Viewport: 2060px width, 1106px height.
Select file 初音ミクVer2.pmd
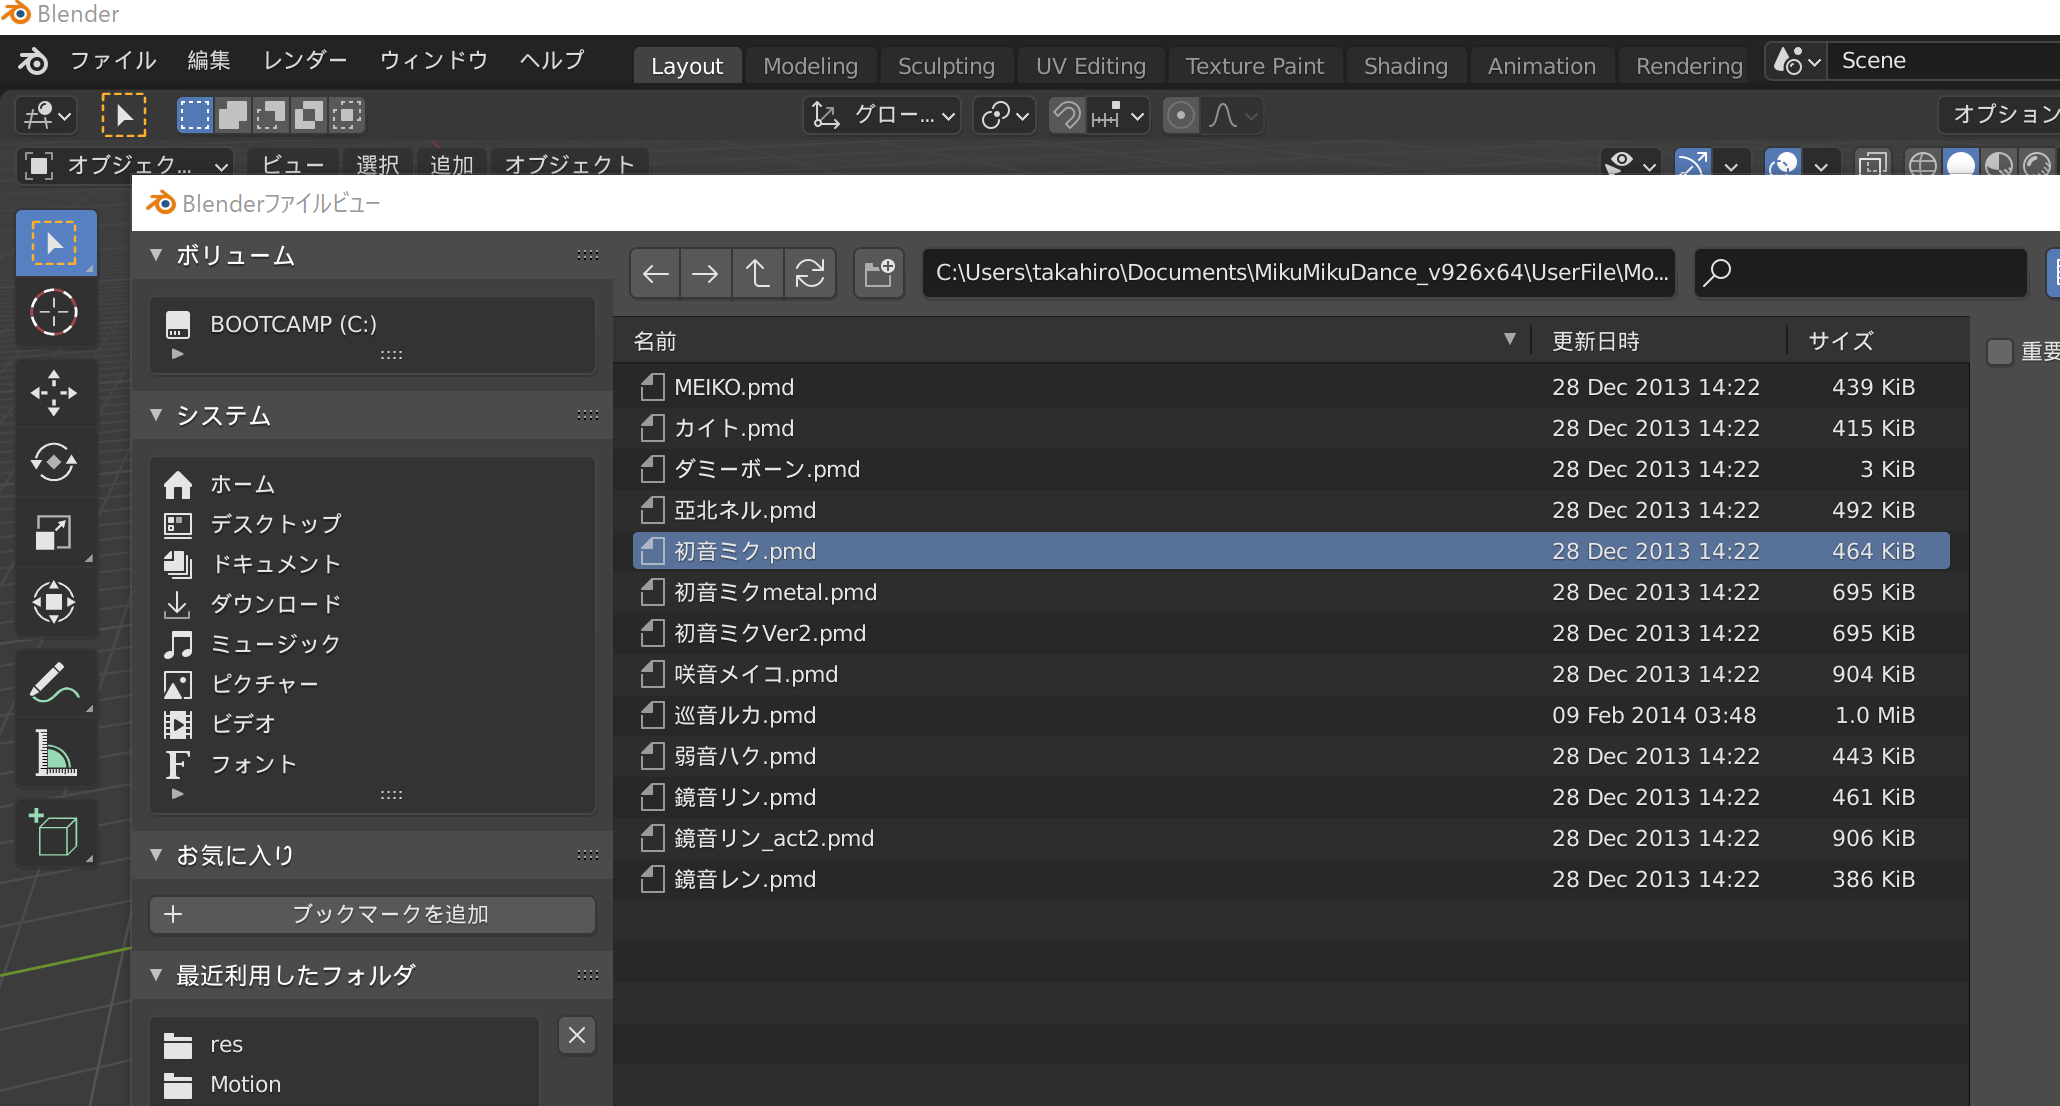tap(1291, 633)
